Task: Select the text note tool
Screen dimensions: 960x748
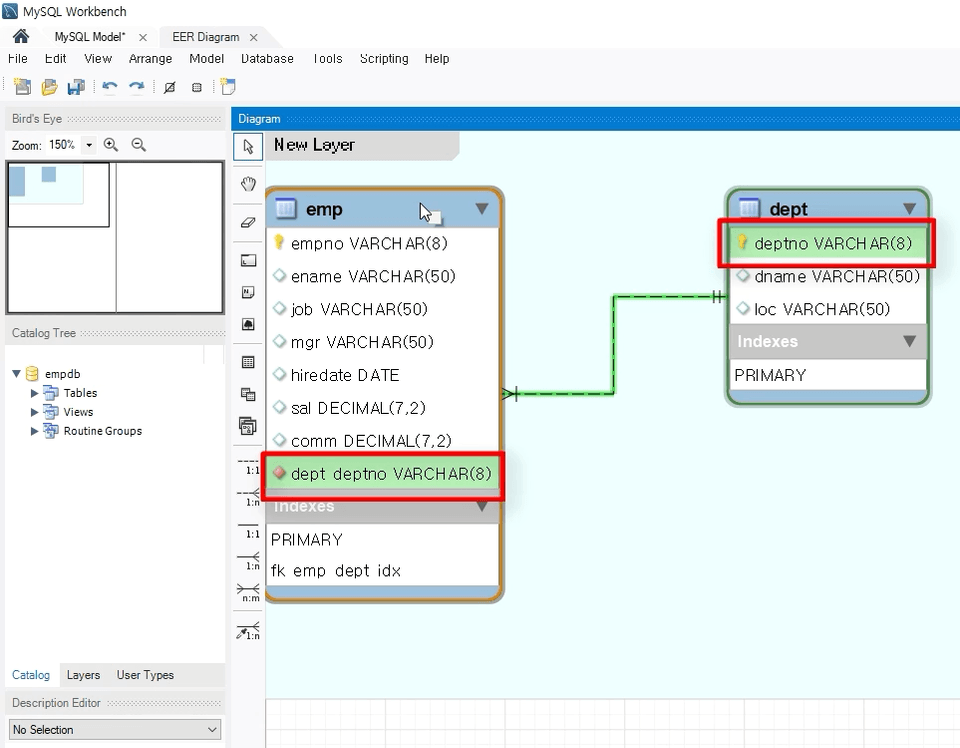Action: [248, 292]
